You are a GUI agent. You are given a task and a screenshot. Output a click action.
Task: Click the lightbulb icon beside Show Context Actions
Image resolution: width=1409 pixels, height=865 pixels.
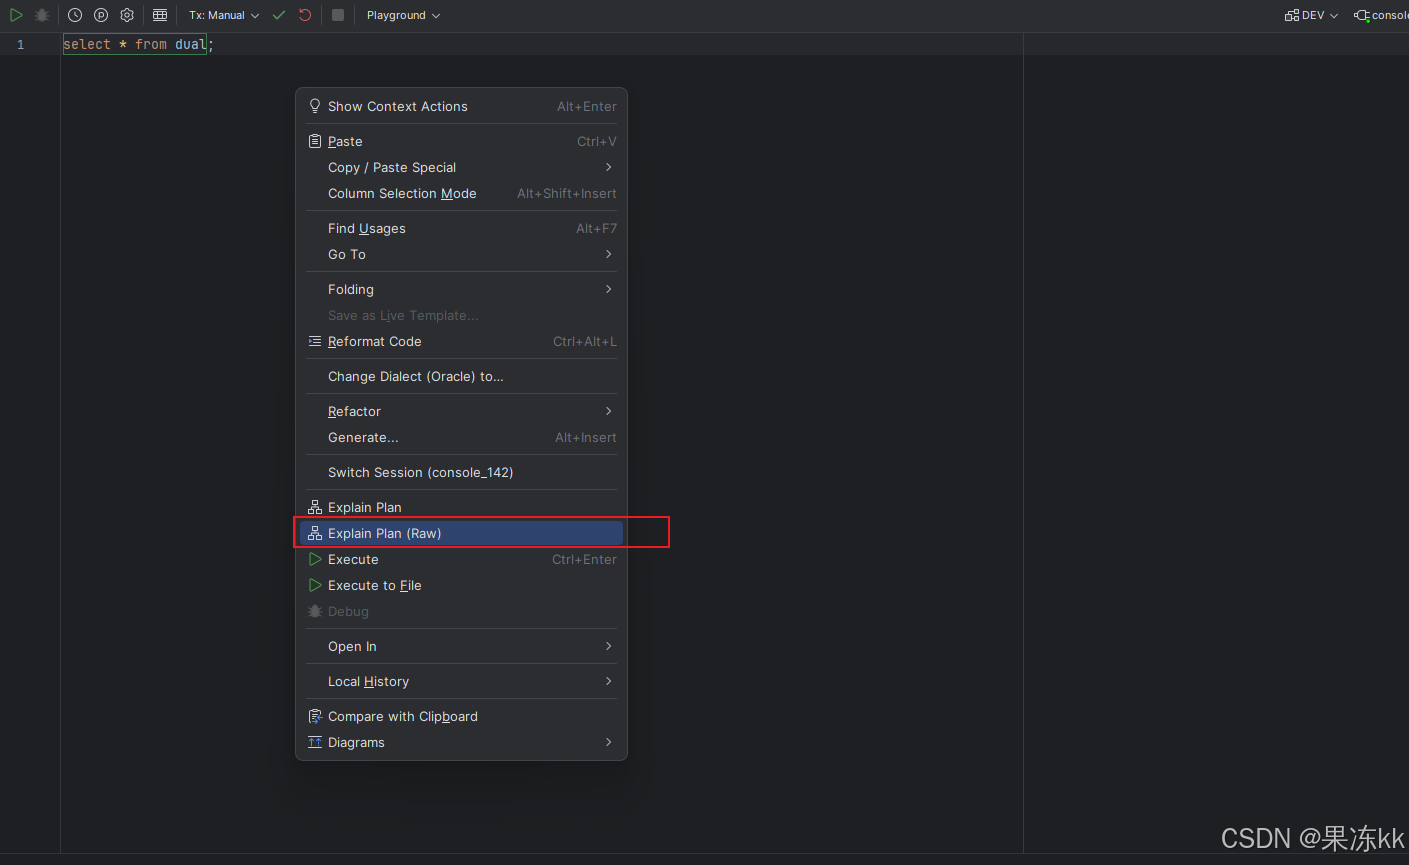(315, 106)
